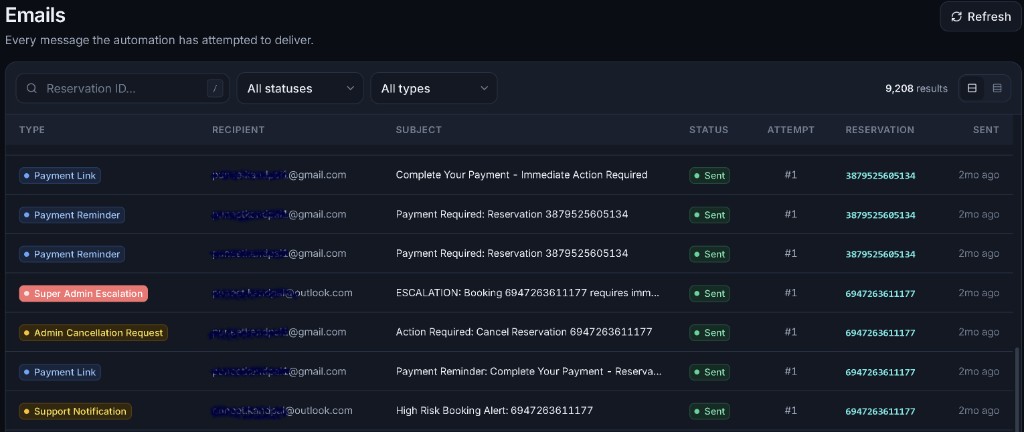1024x432 pixels.
Task: Open reservation 6947263611177 in the Support Notification row
Action: 880,411
